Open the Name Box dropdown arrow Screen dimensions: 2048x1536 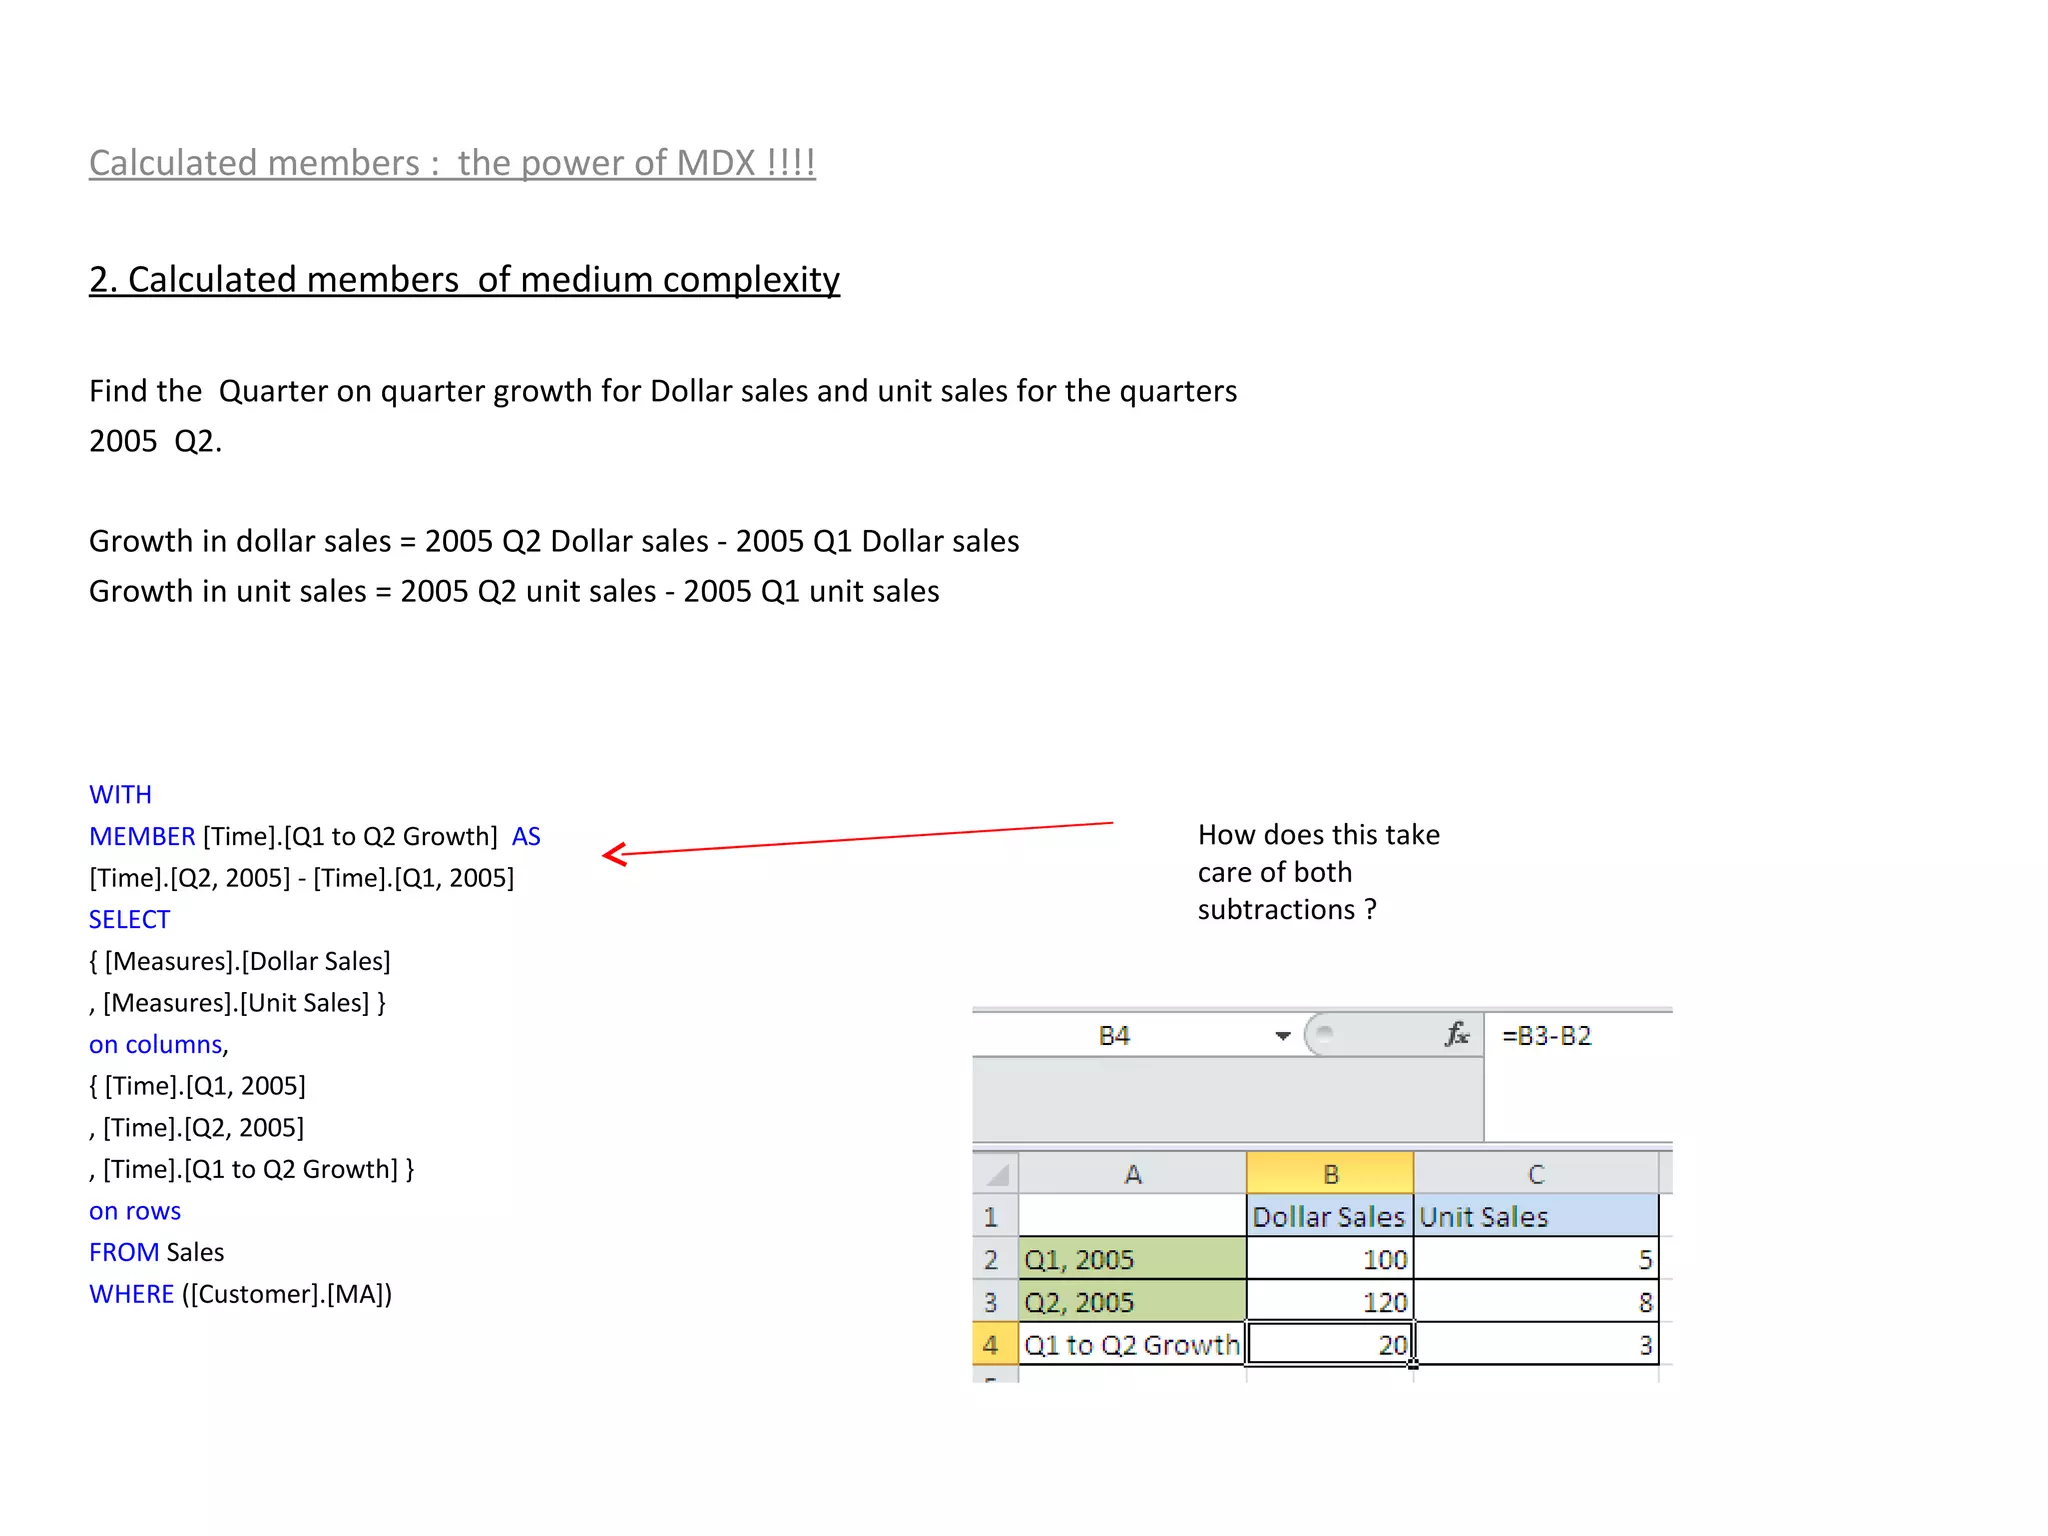[x=1283, y=1035]
